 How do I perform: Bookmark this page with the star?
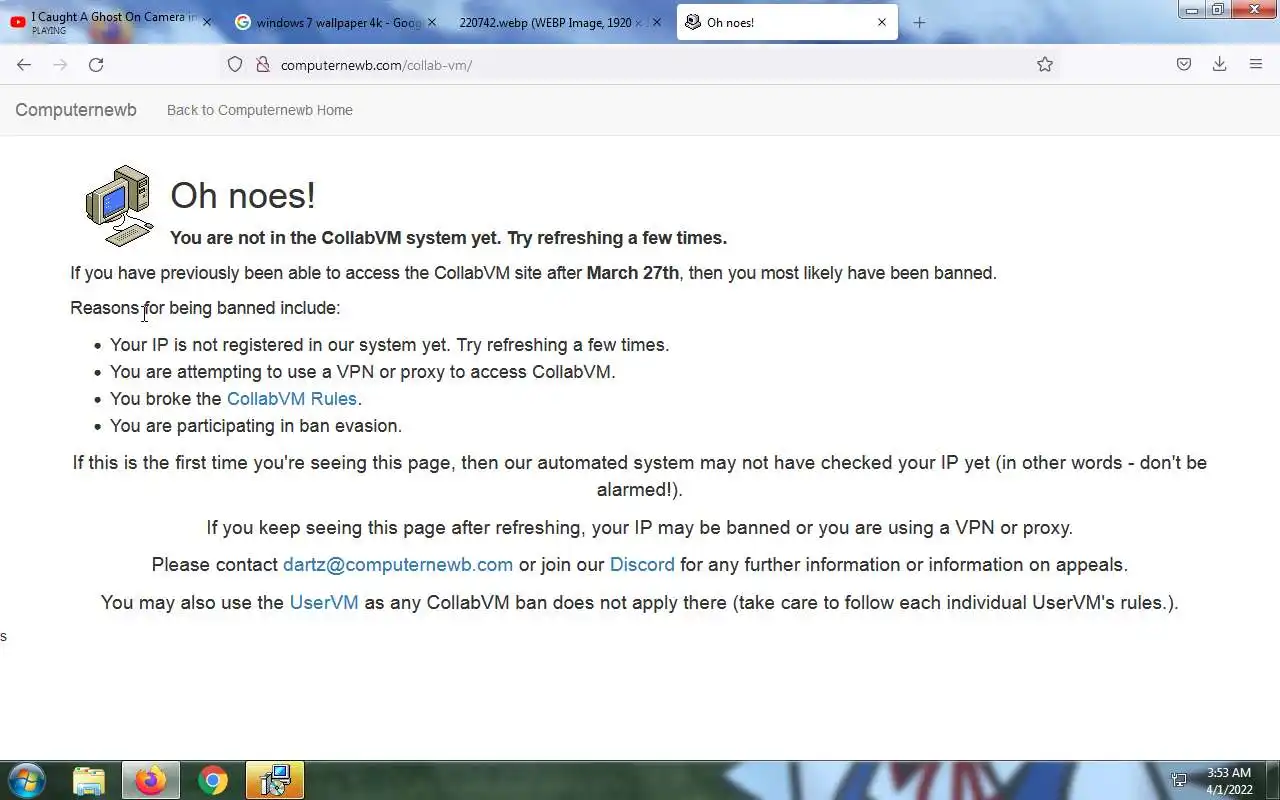(x=1045, y=65)
